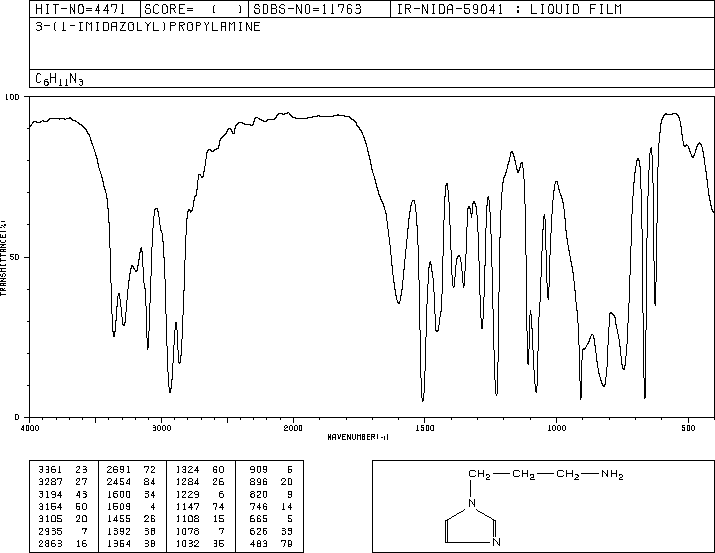Viewport: 715px width, 553px height.
Task: Pick the 1147 table value
Action: point(187,506)
